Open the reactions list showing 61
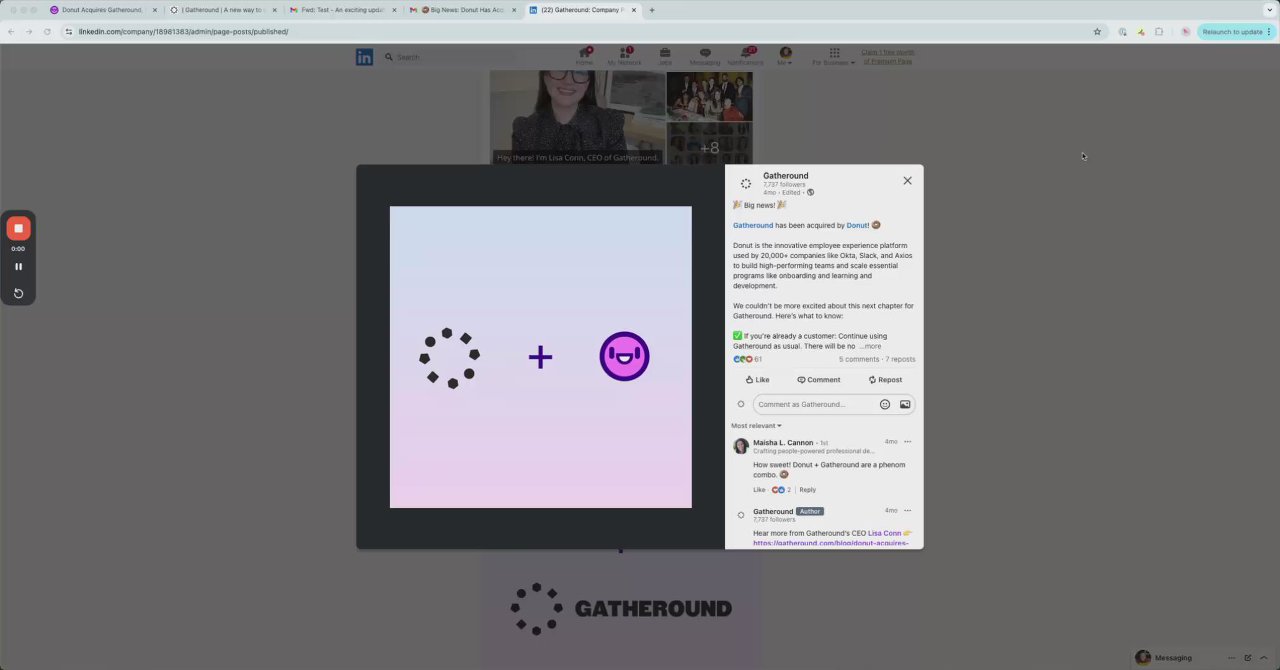 (x=747, y=359)
